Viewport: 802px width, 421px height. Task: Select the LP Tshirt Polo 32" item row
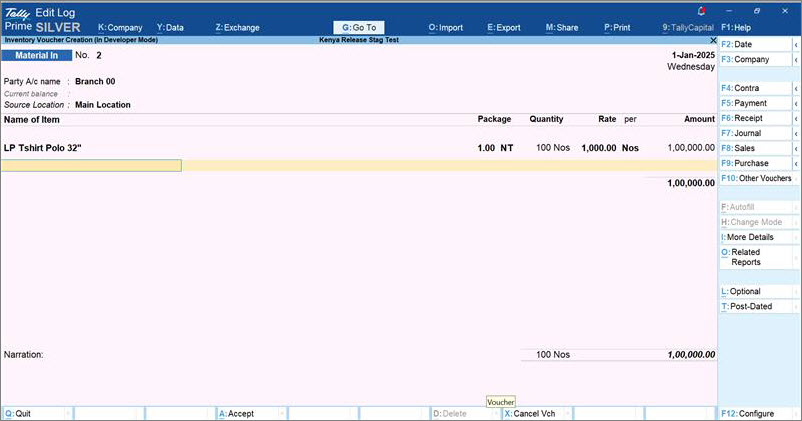[359, 148]
